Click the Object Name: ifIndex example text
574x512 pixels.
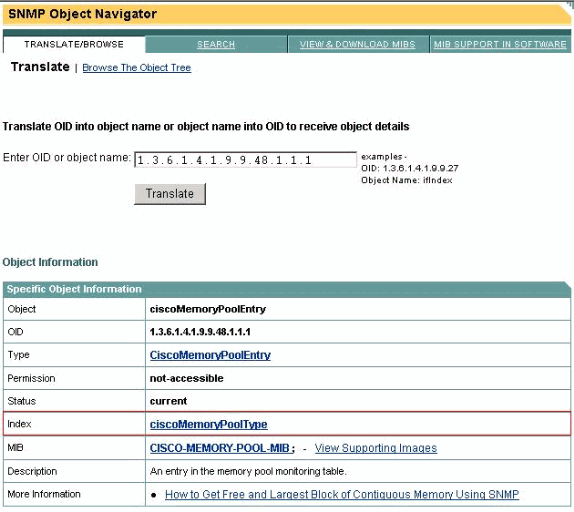point(407,180)
